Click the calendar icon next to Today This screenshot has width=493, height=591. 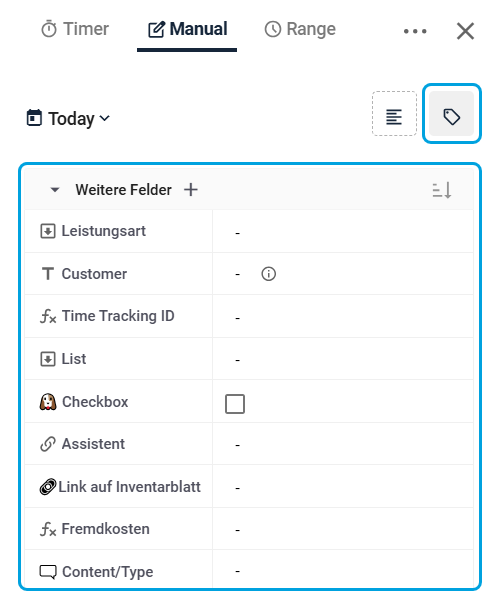34,118
